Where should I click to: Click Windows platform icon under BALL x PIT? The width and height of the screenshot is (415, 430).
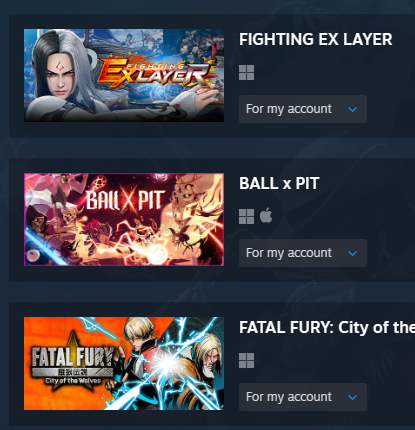[x=246, y=216]
